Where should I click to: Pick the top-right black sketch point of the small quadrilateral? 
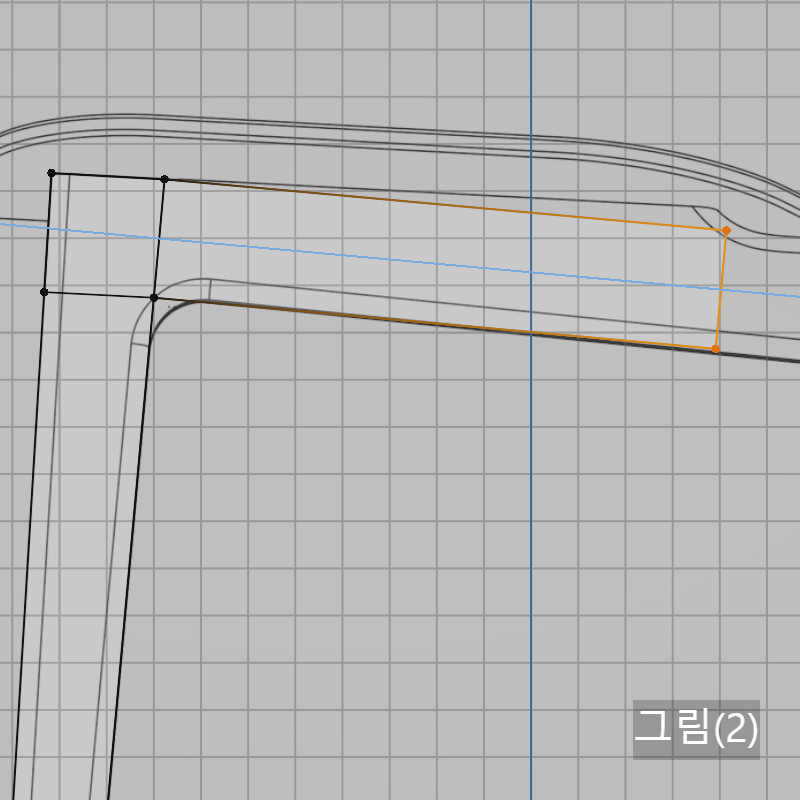164,179
